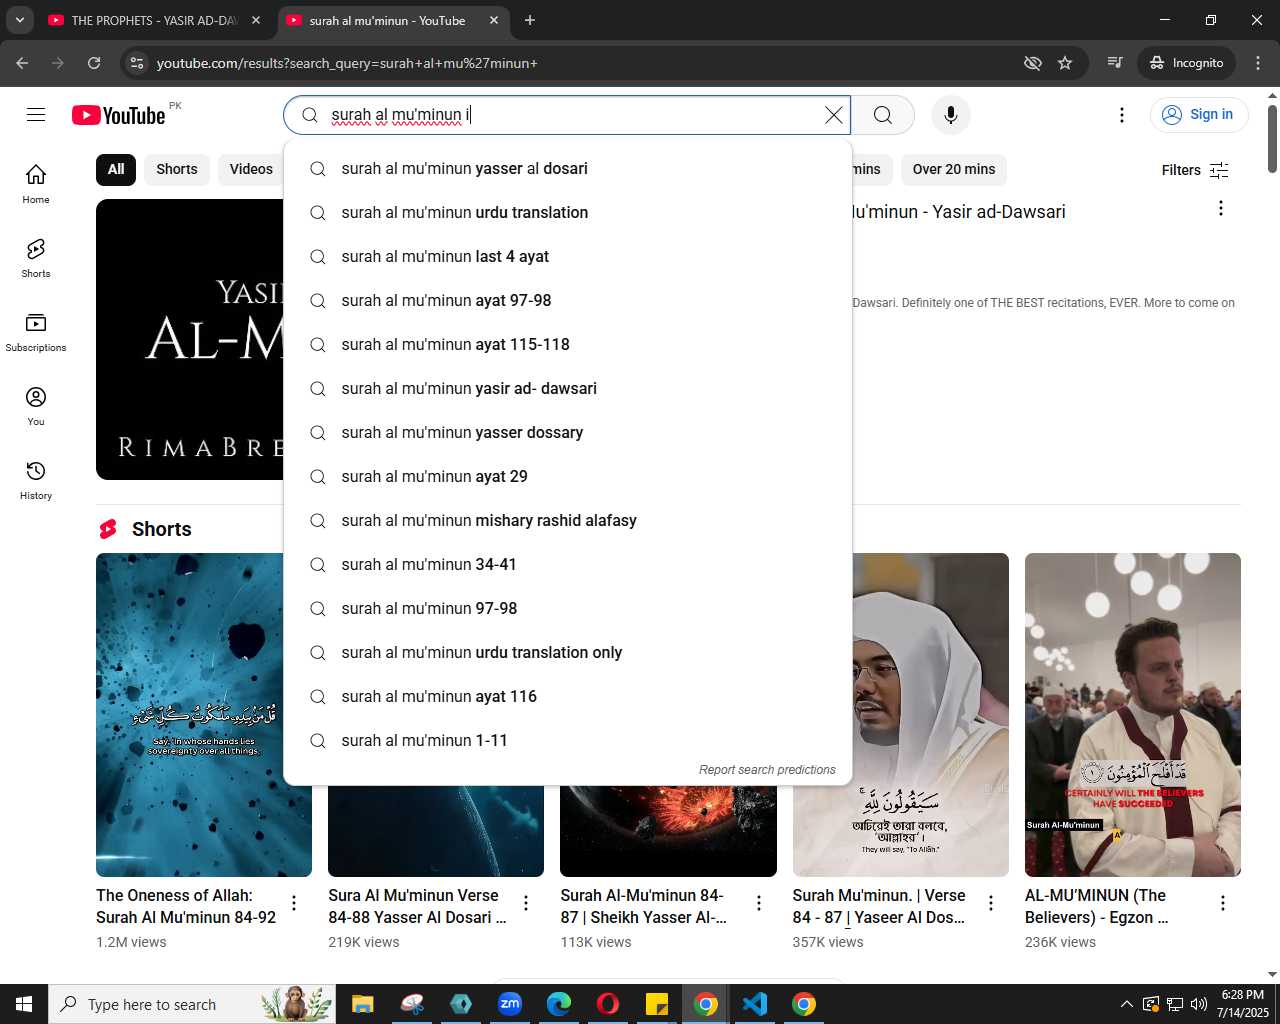This screenshot has height=1024, width=1280.
Task: Open the AL-MU'MINUN Egzon short thumbnail
Action: [x=1133, y=715]
